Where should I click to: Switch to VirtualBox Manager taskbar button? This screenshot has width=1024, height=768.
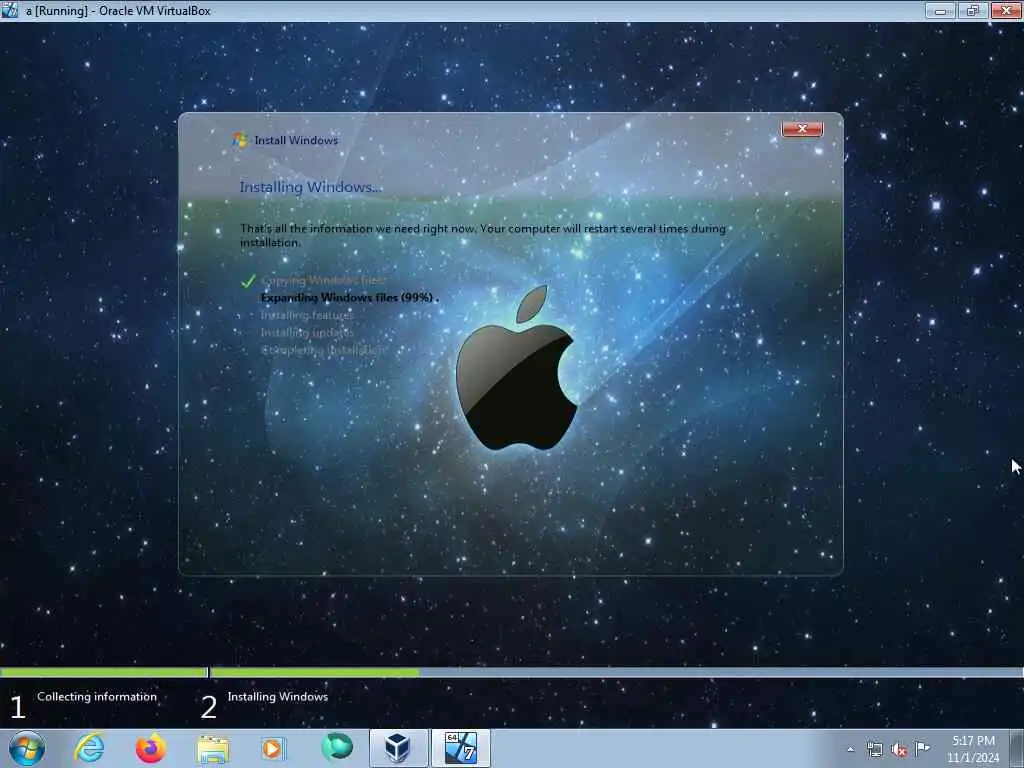[398, 748]
